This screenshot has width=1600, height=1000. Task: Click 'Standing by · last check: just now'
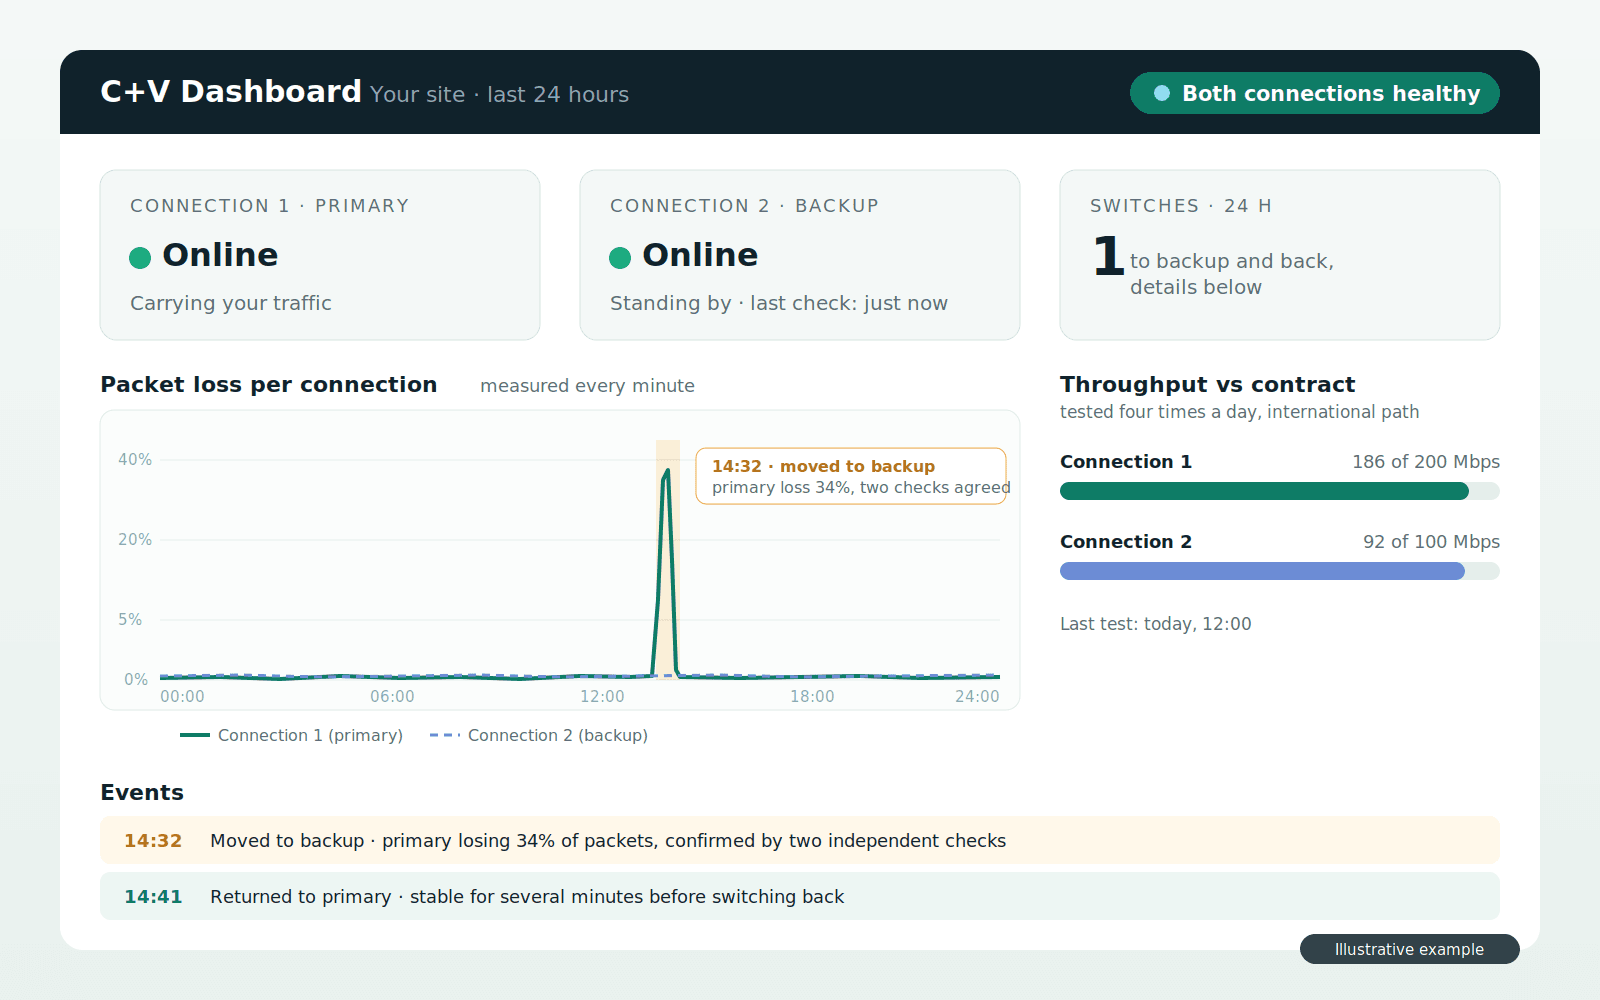(779, 303)
